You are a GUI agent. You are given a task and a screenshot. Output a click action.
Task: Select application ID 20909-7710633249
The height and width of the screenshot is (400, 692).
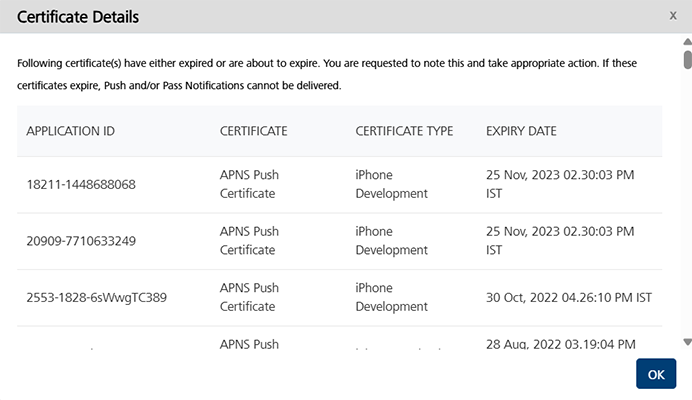(x=81, y=241)
